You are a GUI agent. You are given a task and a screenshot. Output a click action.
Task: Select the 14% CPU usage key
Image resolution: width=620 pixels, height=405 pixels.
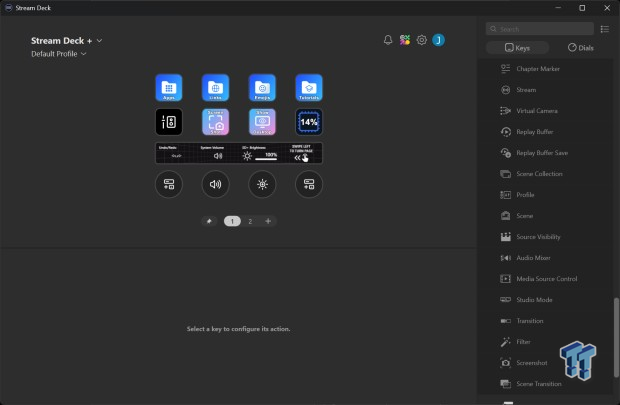309,122
